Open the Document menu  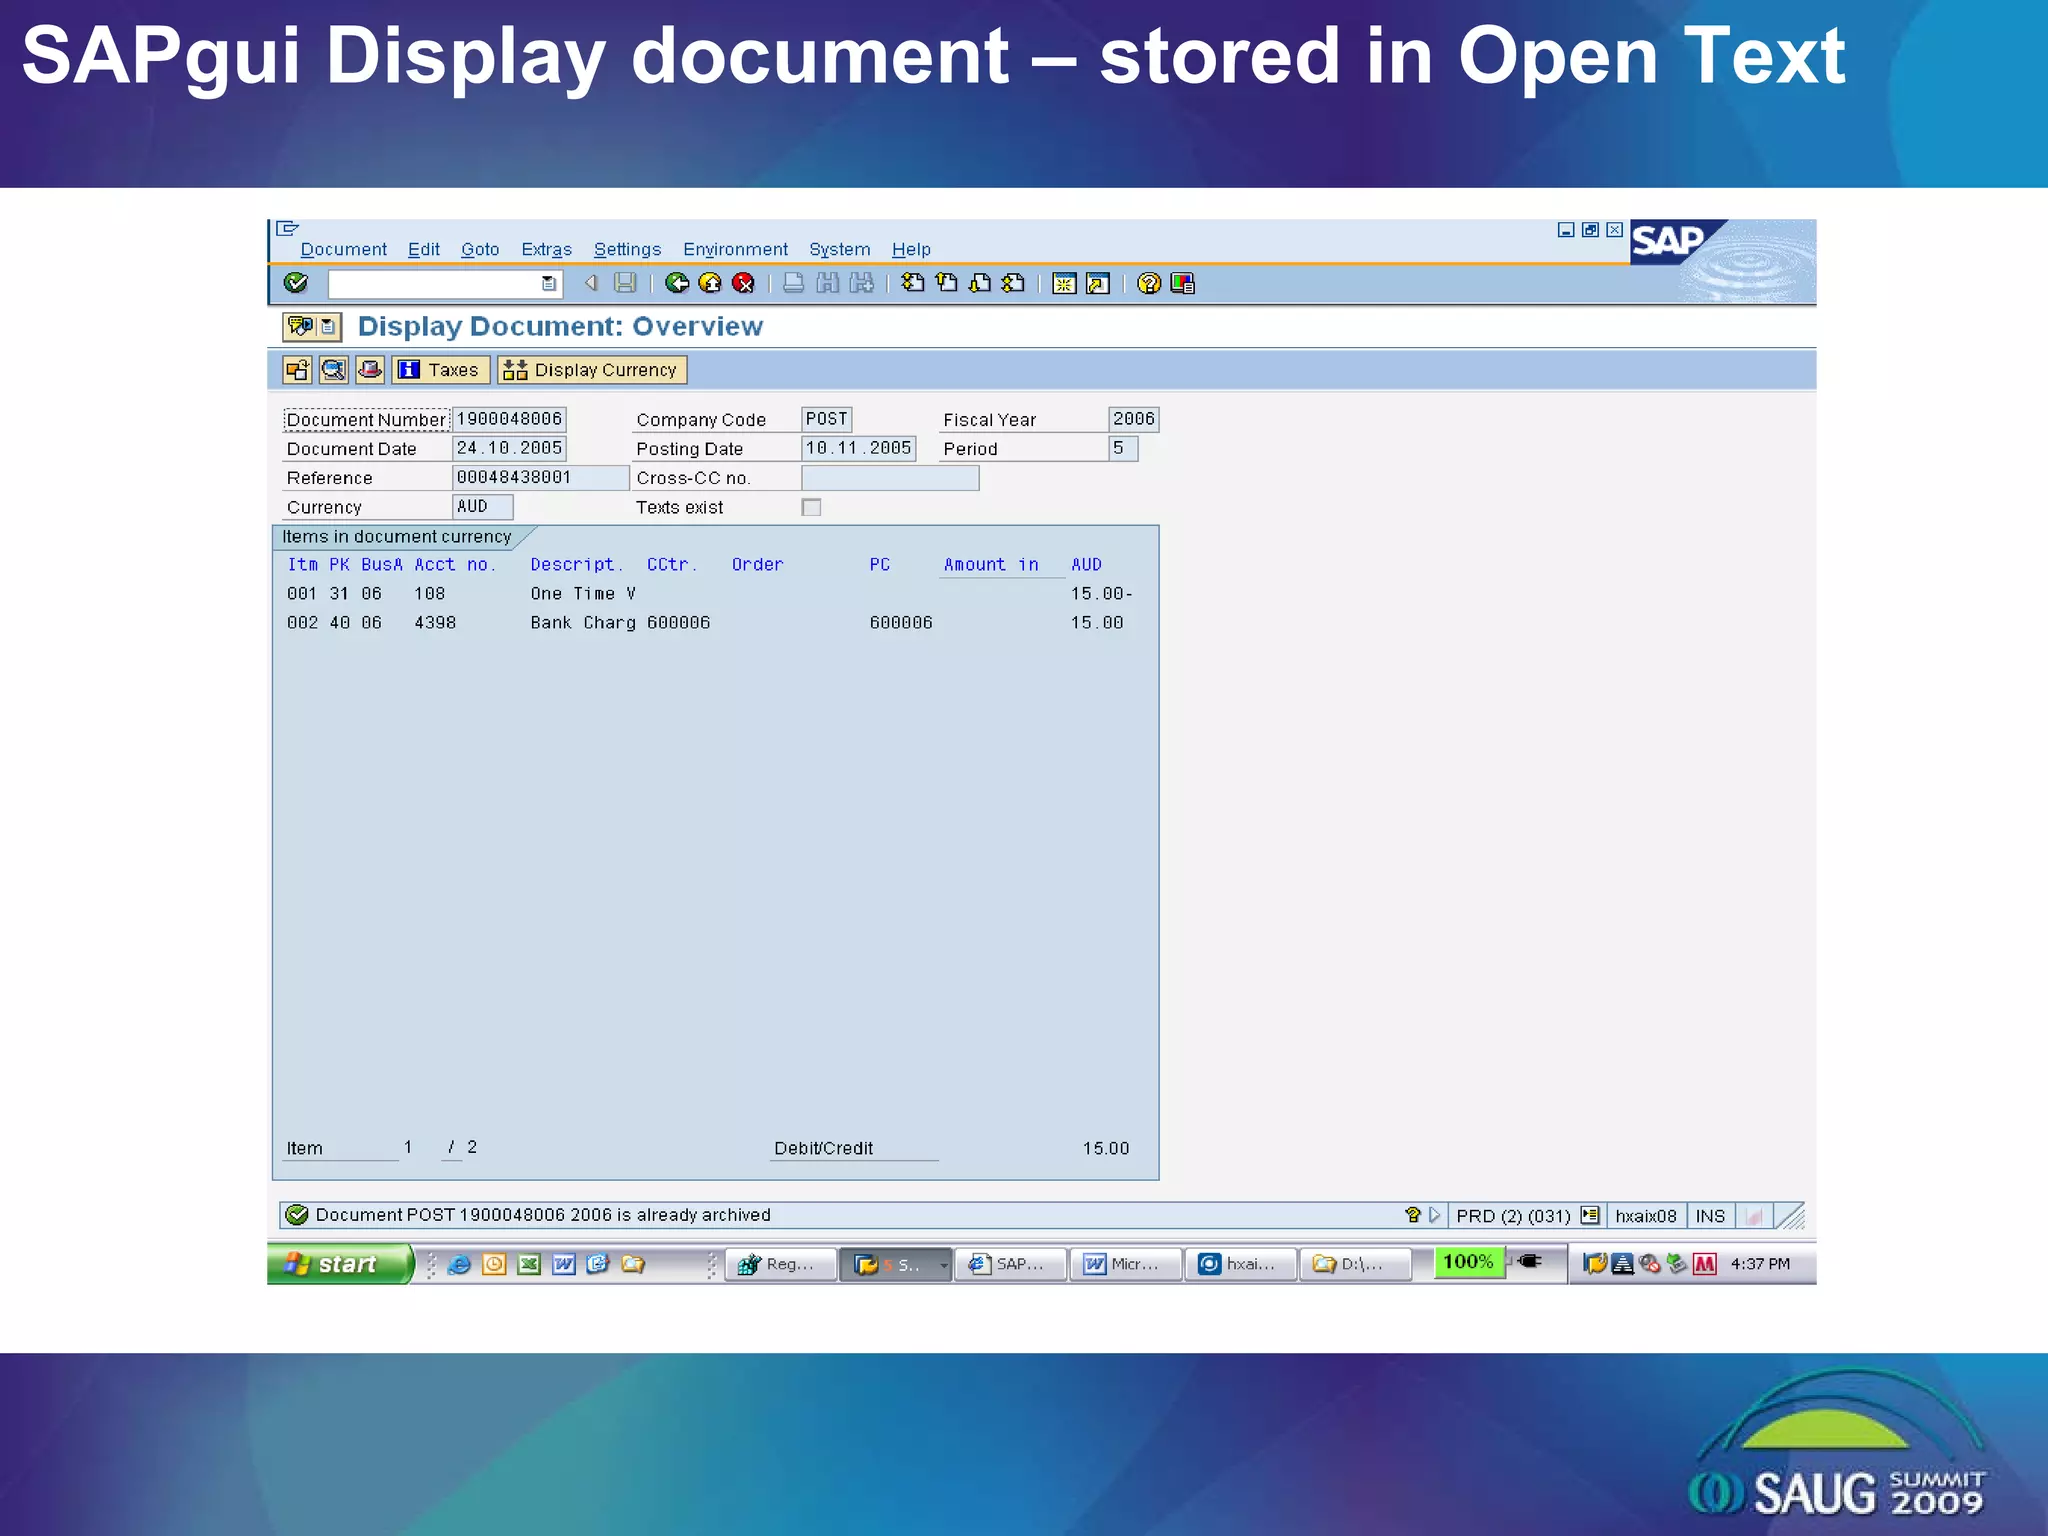pos(343,249)
